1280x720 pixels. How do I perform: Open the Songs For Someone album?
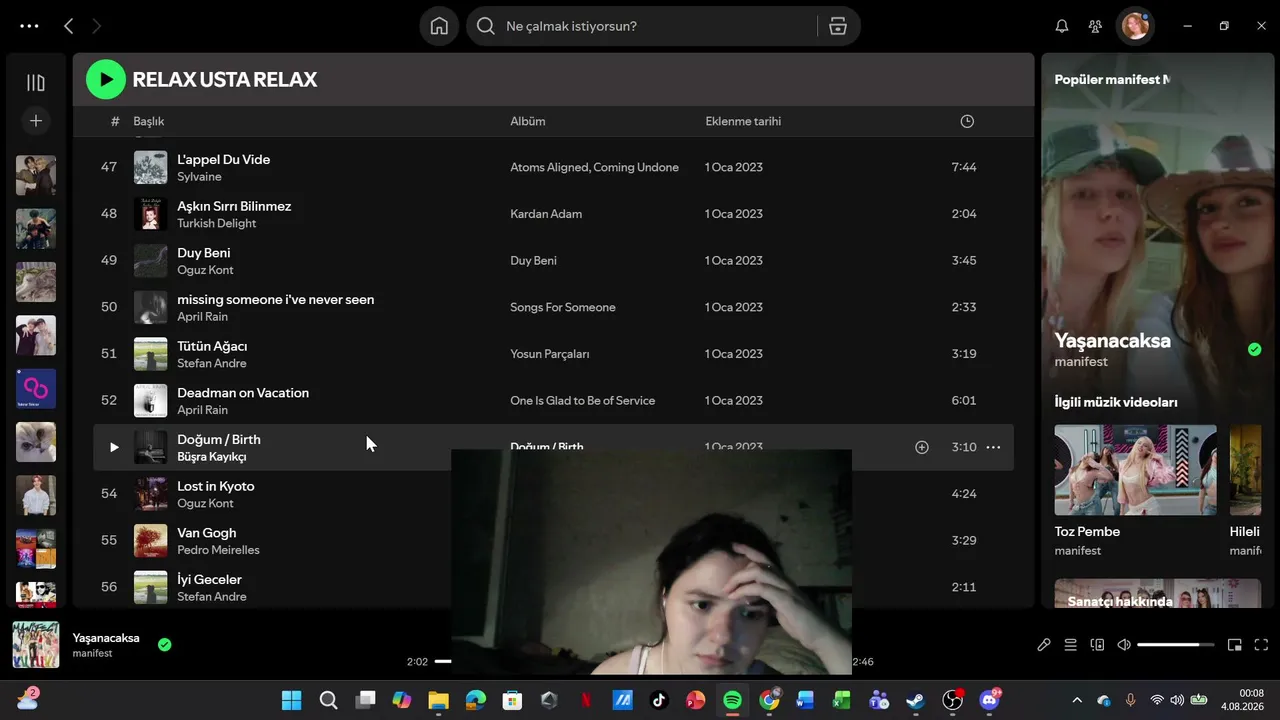pyautogui.click(x=563, y=307)
